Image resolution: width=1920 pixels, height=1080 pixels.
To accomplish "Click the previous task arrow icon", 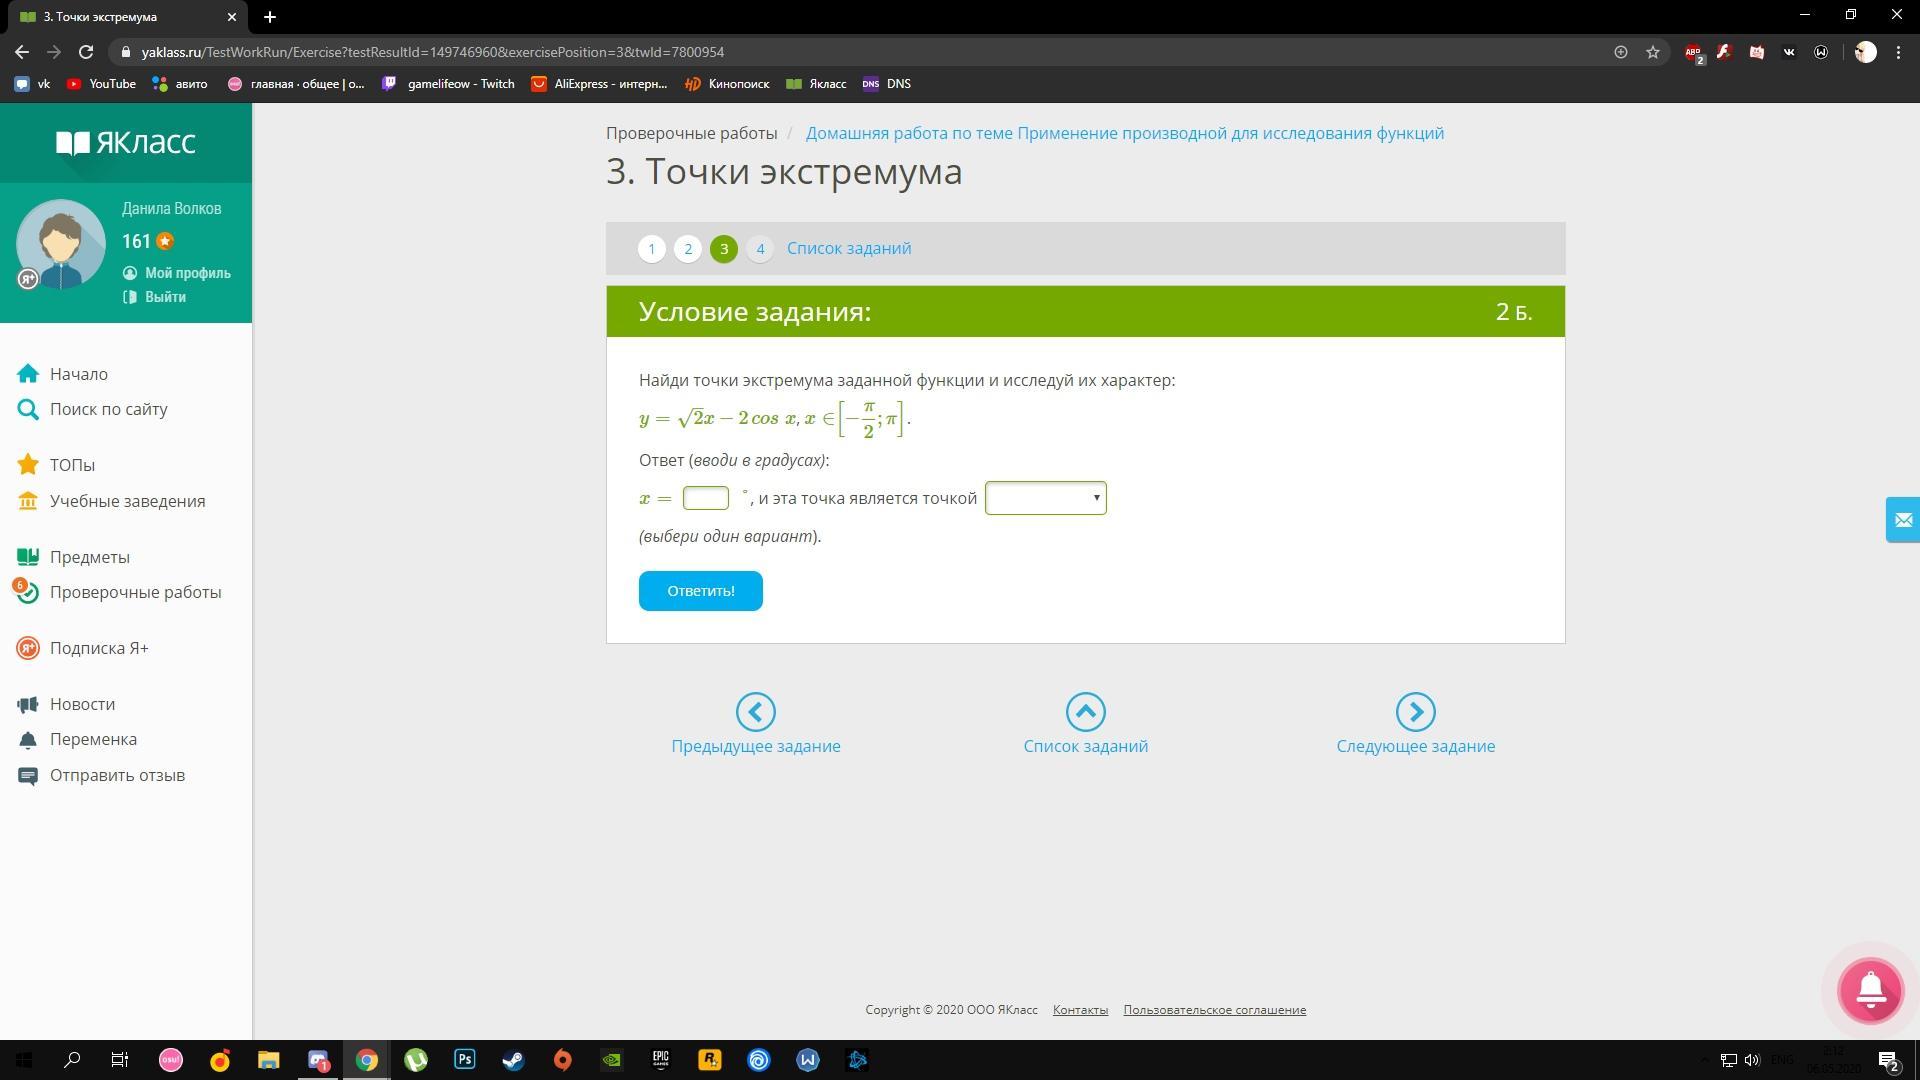I will coord(755,712).
